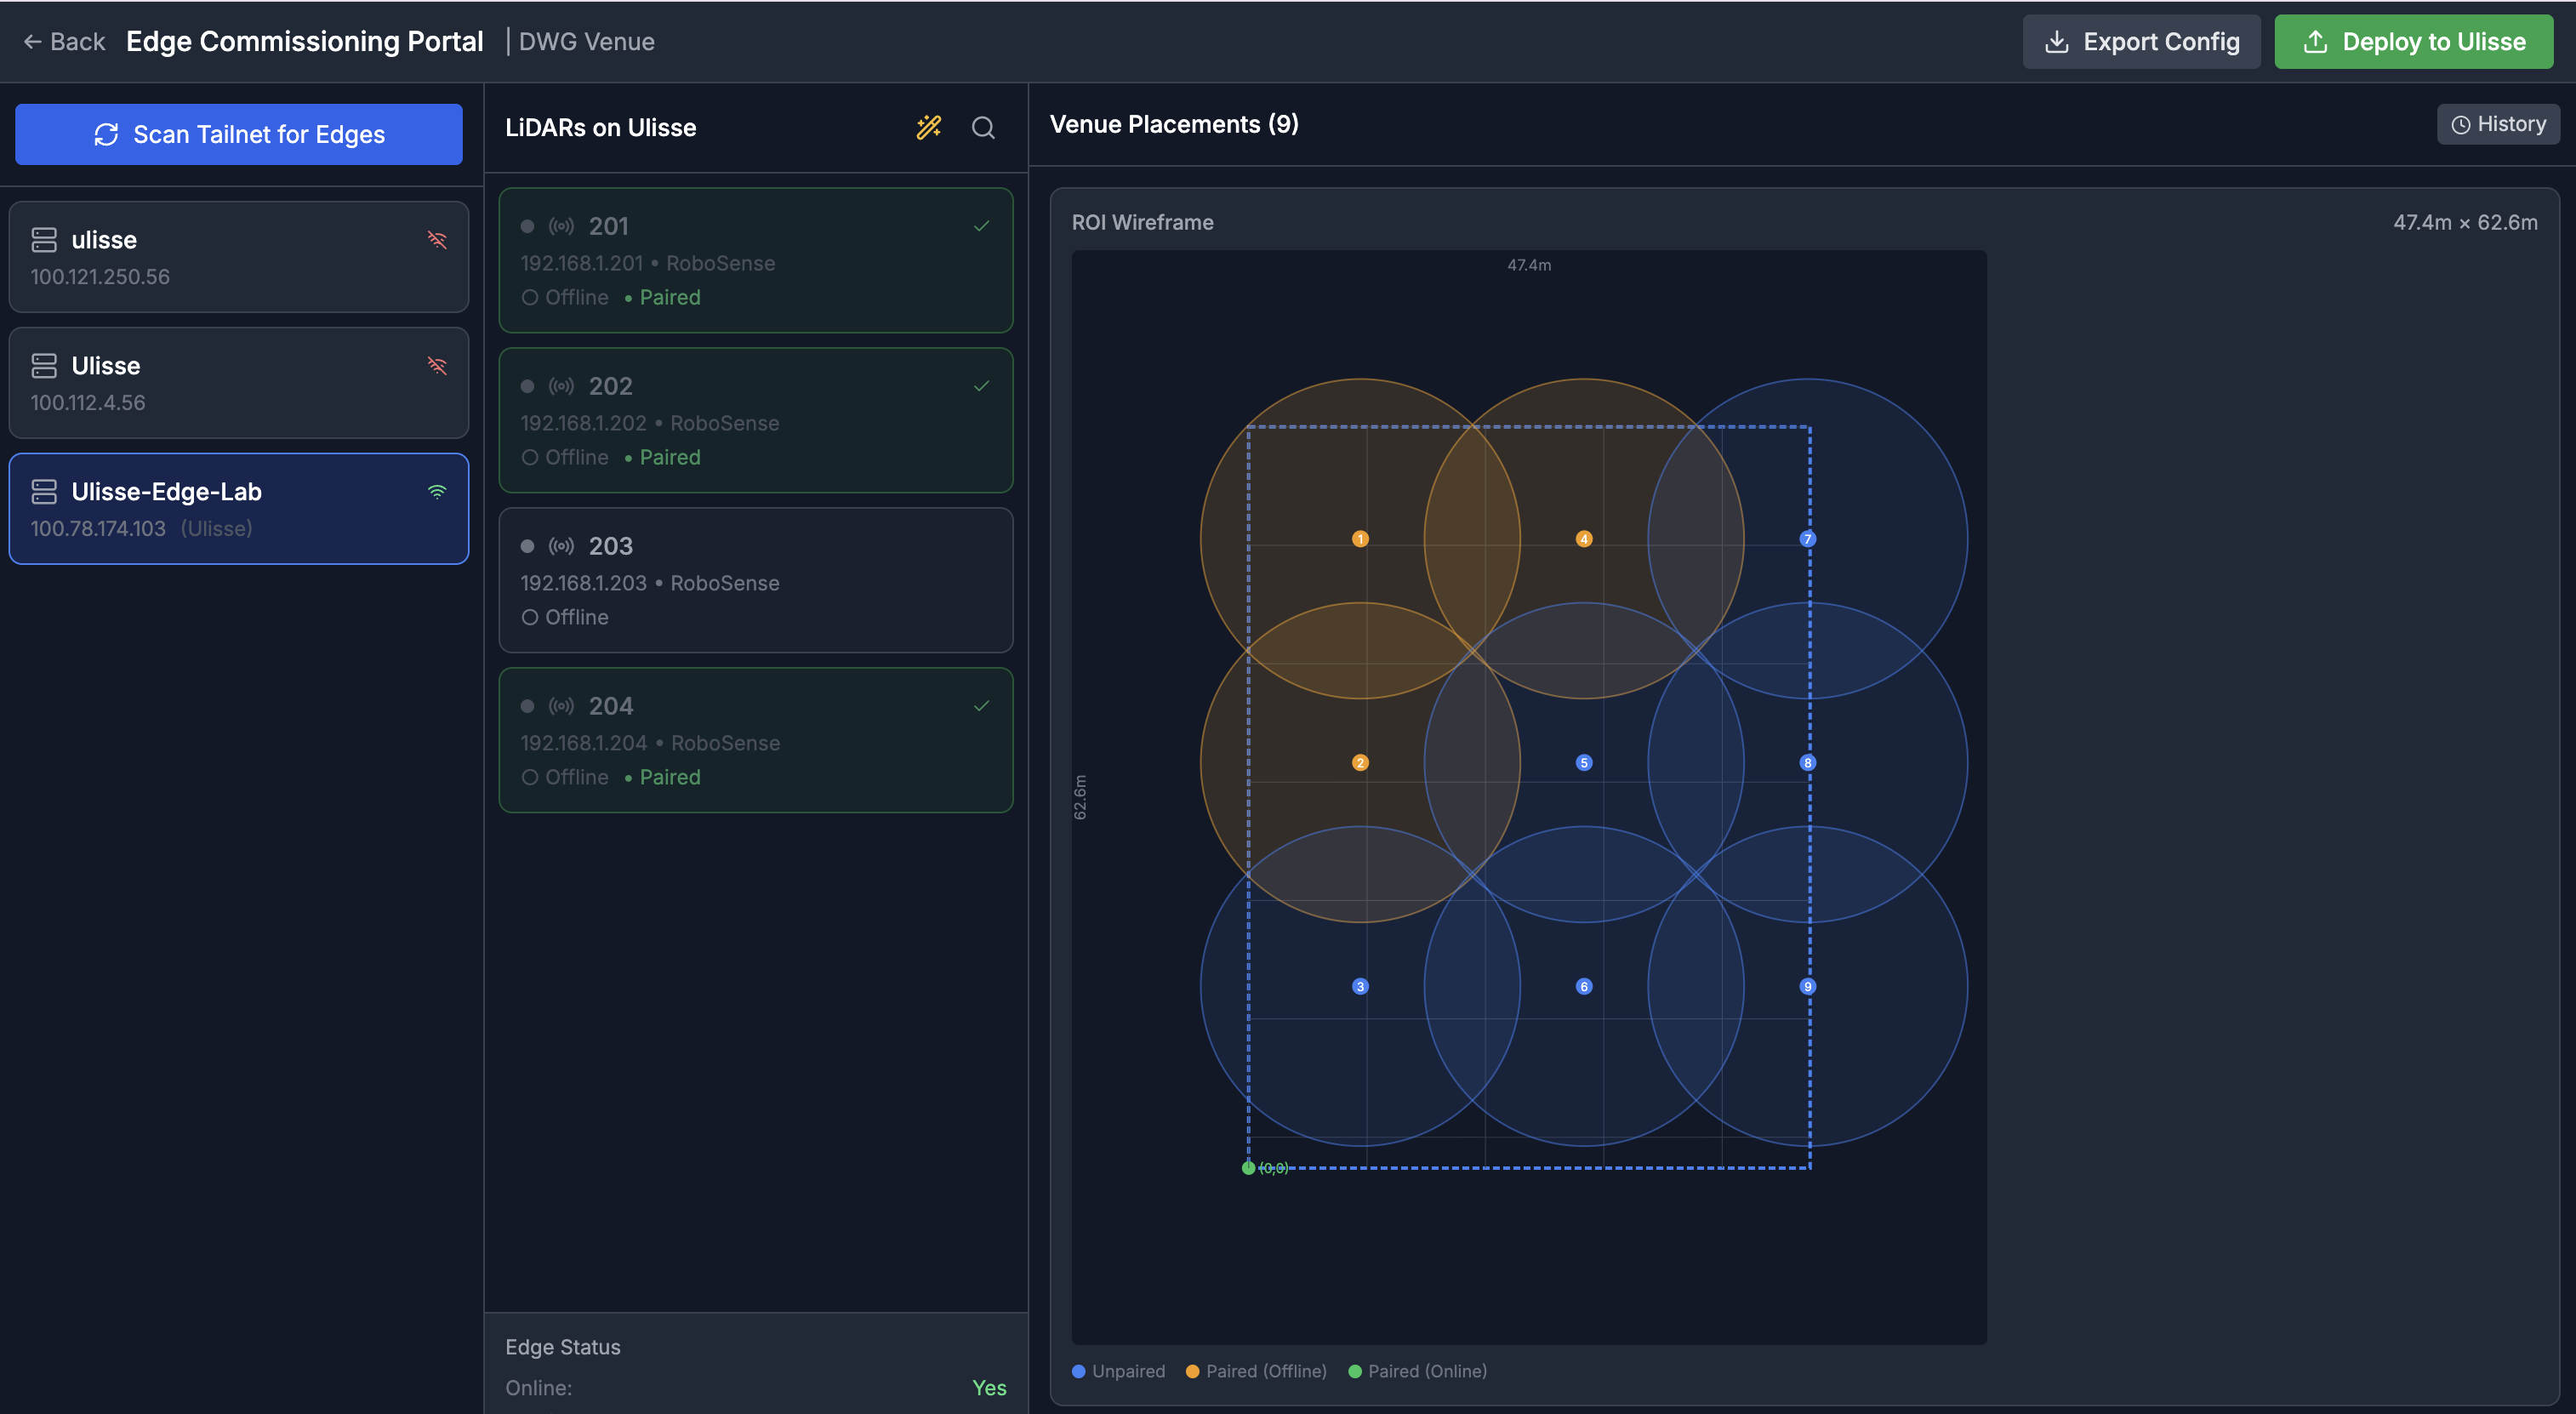The width and height of the screenshot is (2576, 1414).
Task: Open the History panel
Action: coord(2498,124)
